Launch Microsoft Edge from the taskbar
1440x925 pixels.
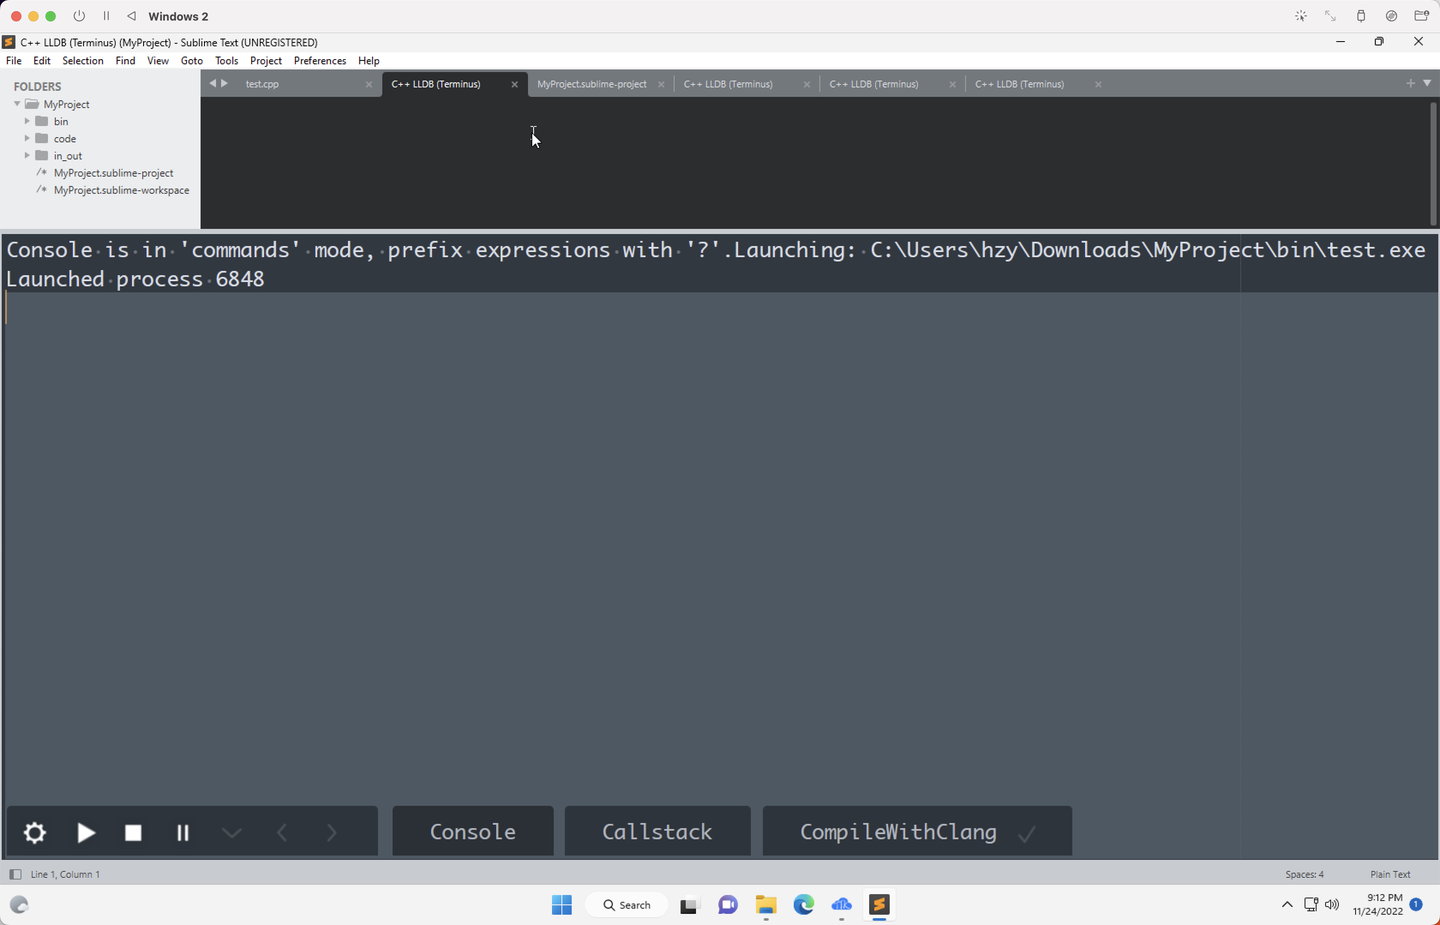pos(803,905)
